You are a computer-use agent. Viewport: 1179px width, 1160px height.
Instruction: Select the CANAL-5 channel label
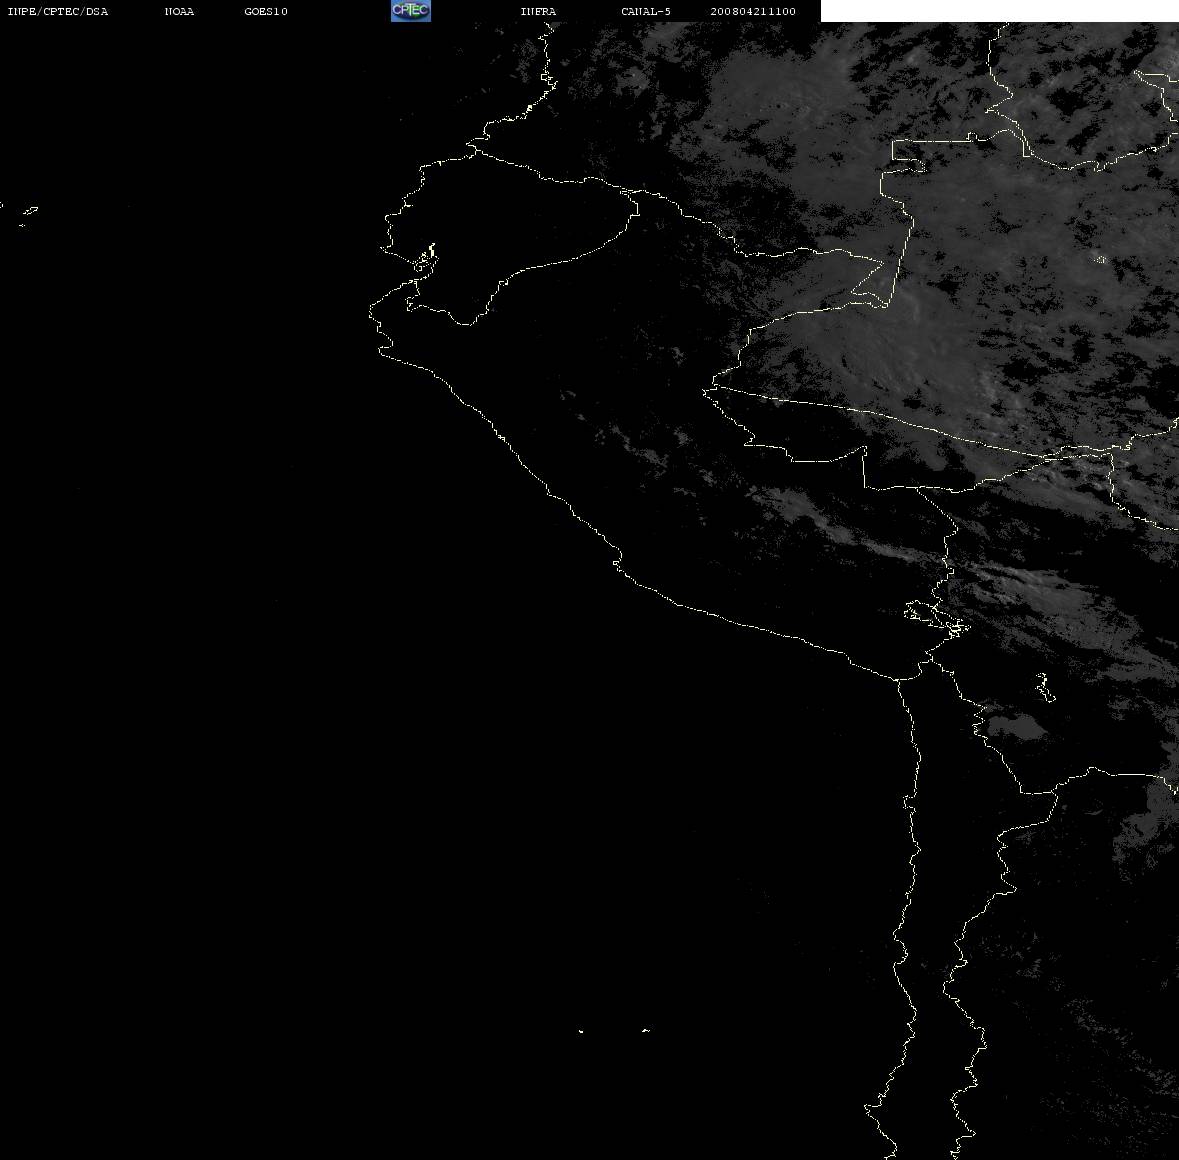(646, 11)
